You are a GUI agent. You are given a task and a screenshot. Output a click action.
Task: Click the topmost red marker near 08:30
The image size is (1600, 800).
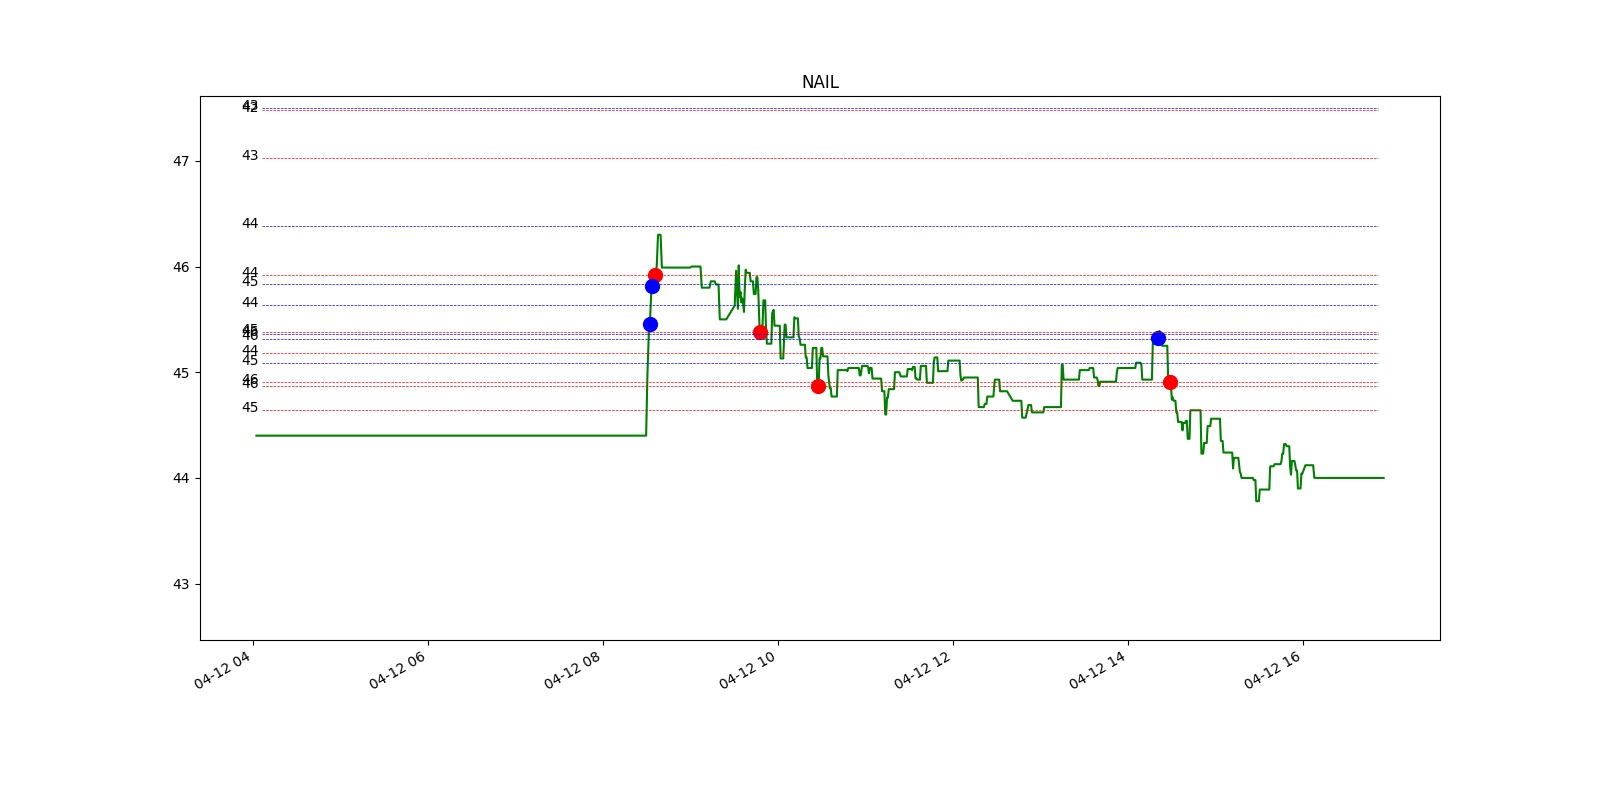tap(655, 275)
